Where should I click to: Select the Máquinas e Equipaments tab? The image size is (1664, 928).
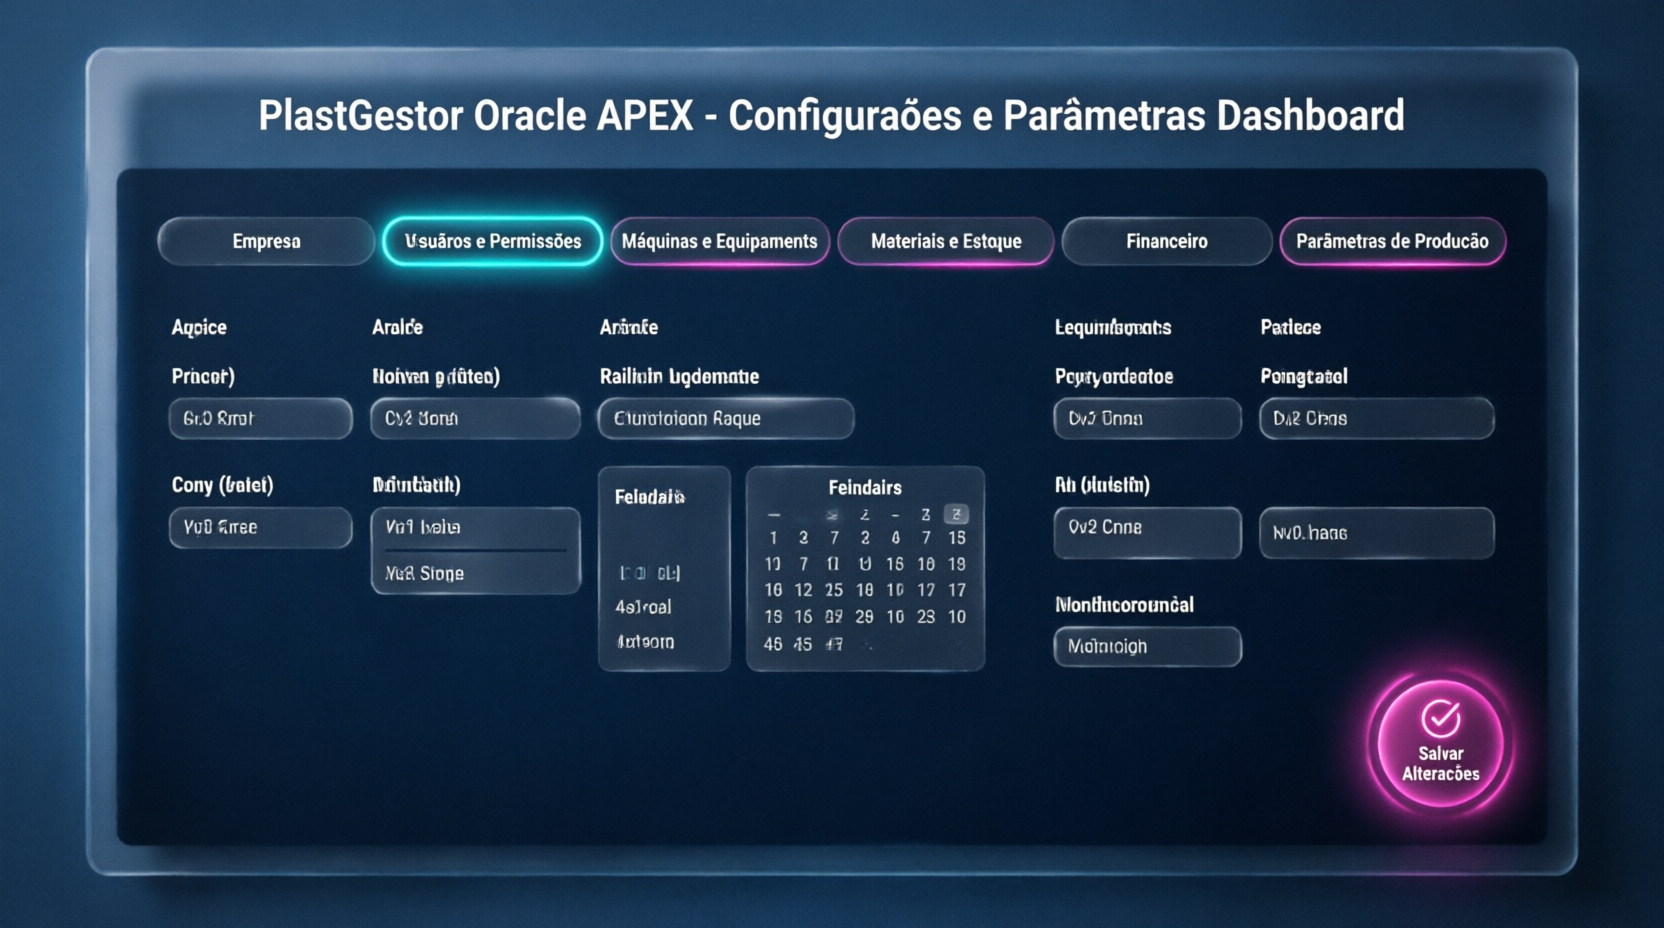click(x=719, y=241)
